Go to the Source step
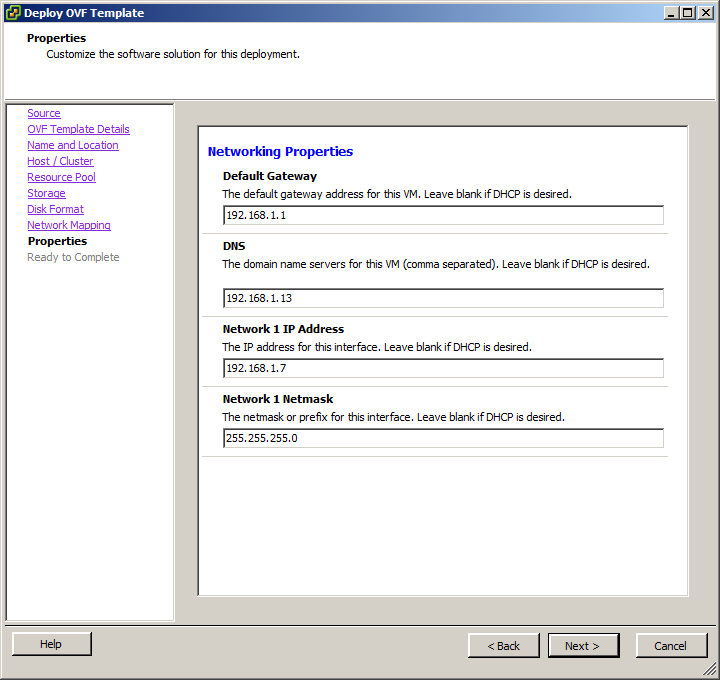This screenshot has width=720, height=680. 44,113
